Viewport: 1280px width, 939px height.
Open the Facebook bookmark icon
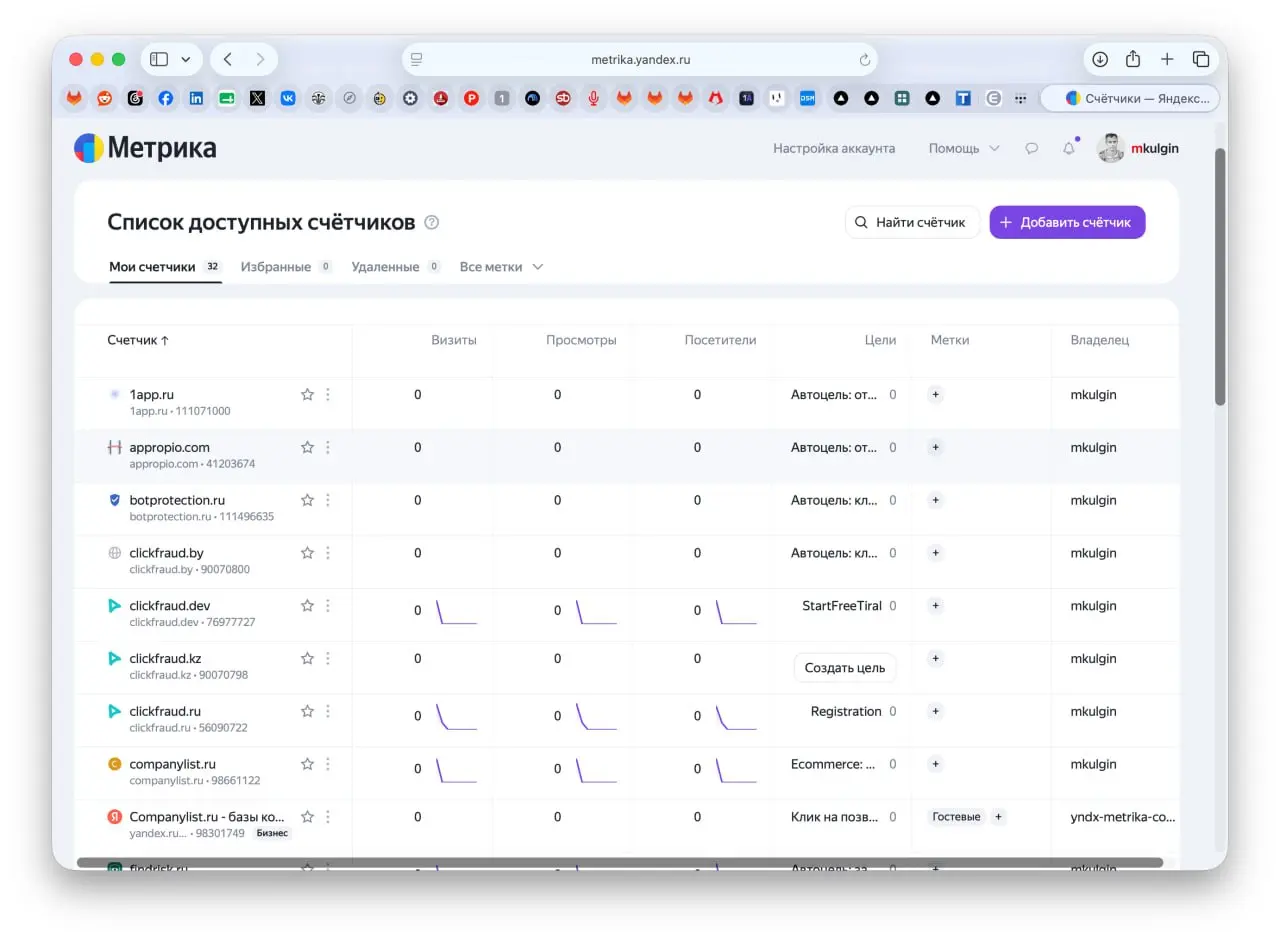tap(166, 98)
